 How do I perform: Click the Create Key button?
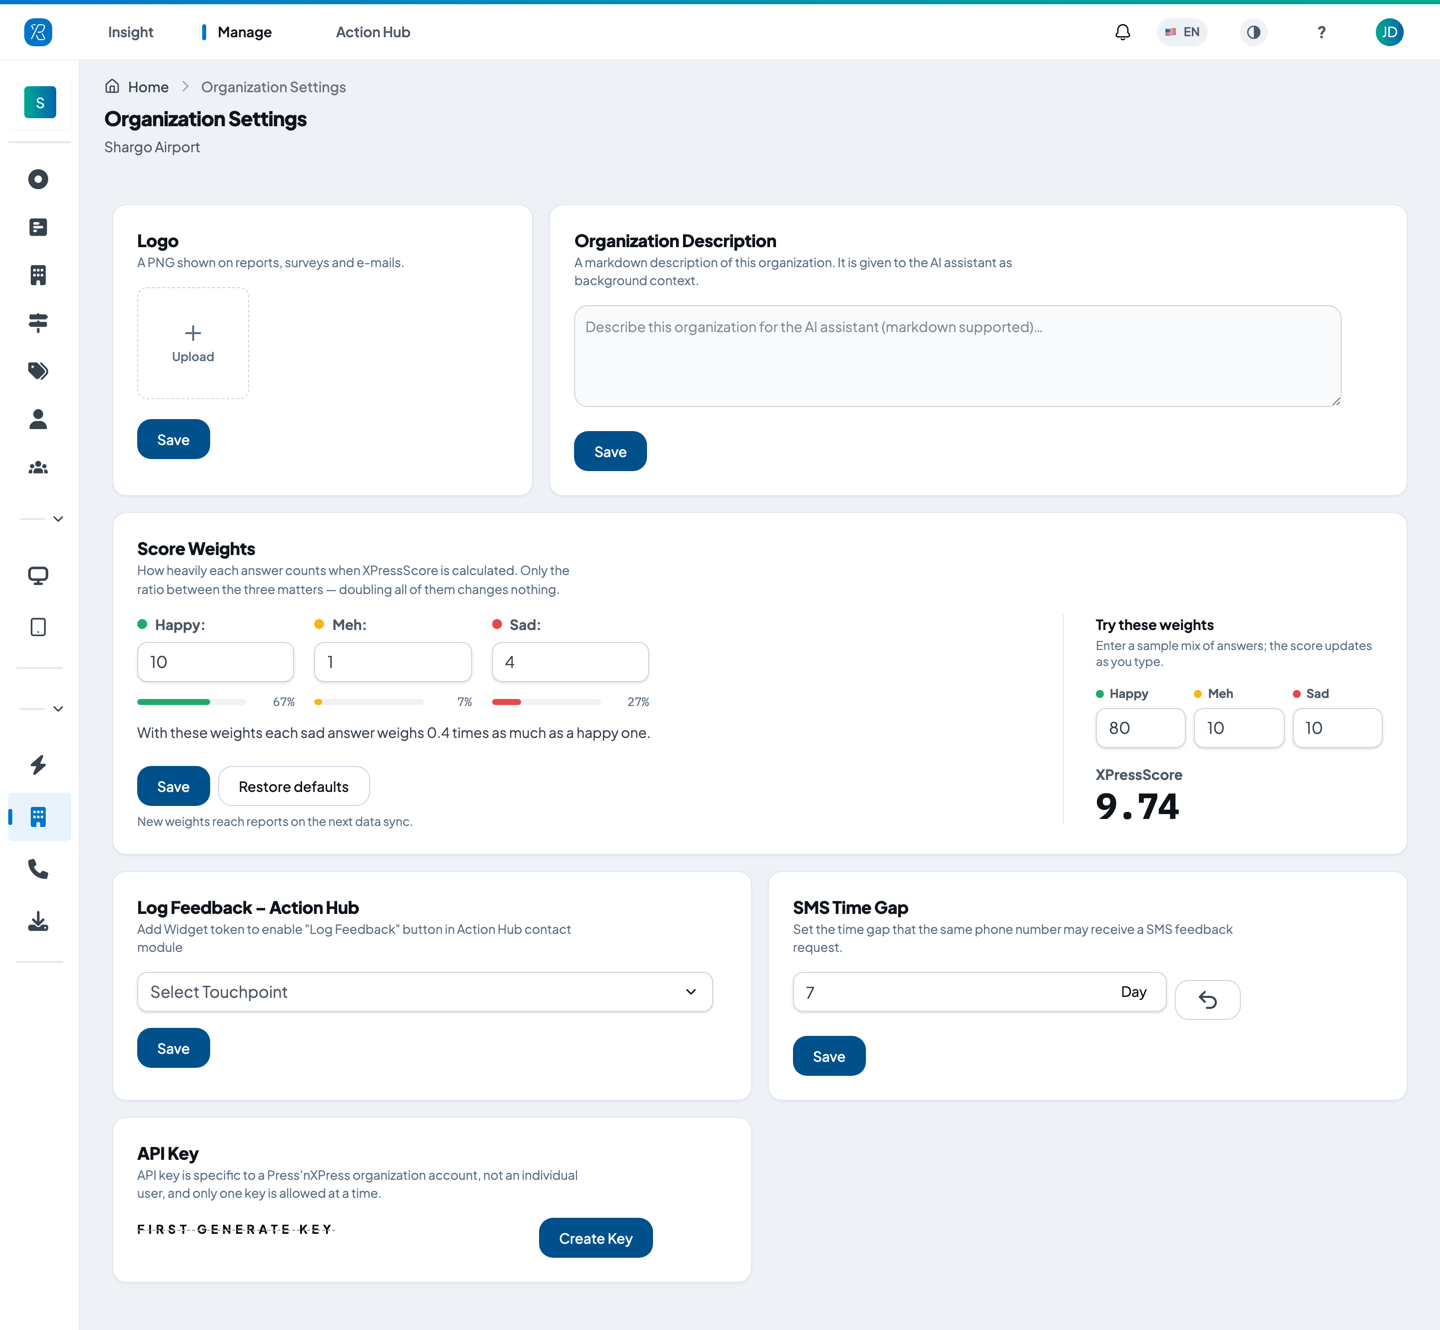point(596,1238)
